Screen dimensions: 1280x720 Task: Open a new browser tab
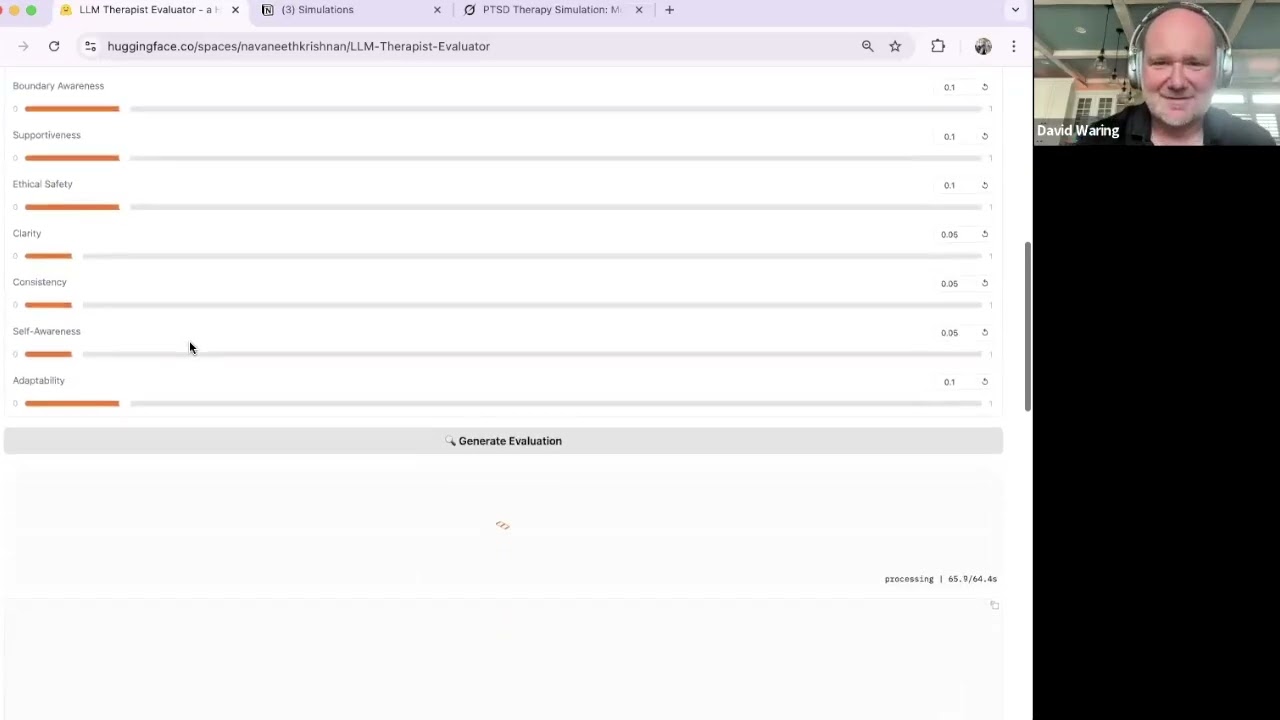(670, 10)
